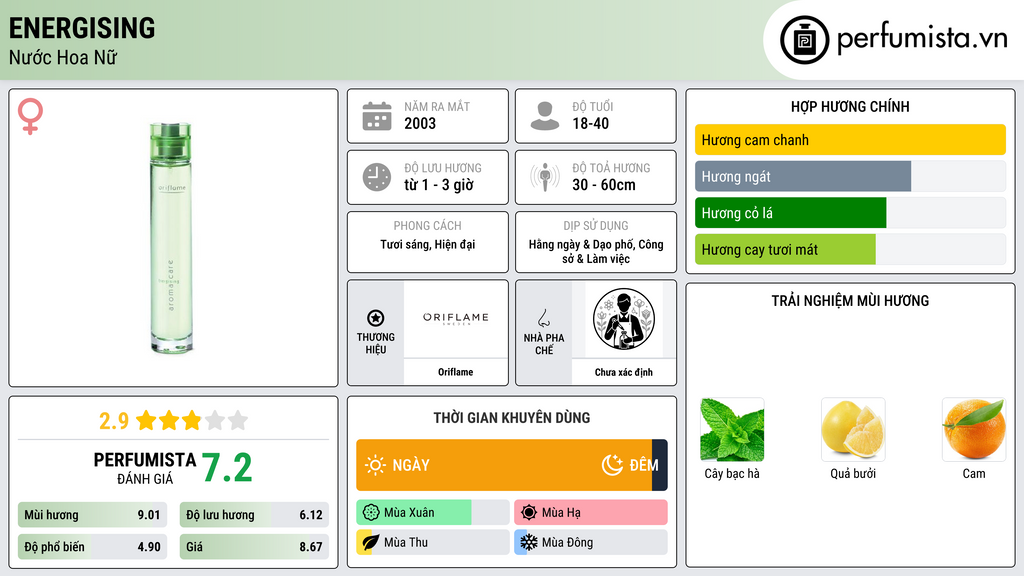
Task: Click the spring flower icon by Mùa Xuân
Action: tap(371, 513)
